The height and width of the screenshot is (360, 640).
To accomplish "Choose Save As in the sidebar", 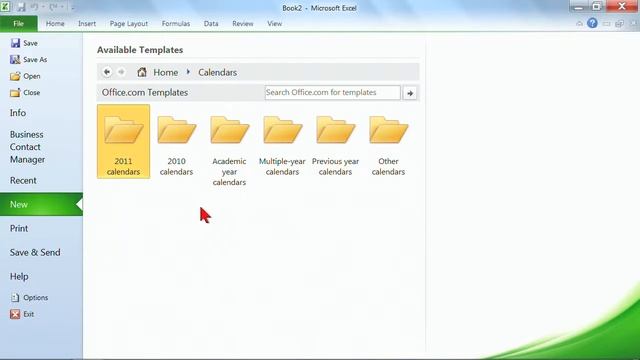I will coord(29,60).
